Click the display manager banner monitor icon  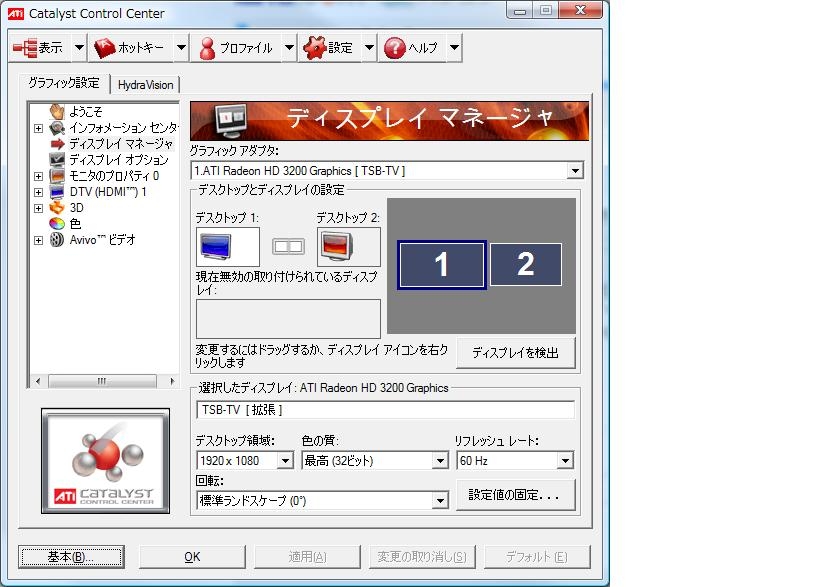[x=231, y=120]
